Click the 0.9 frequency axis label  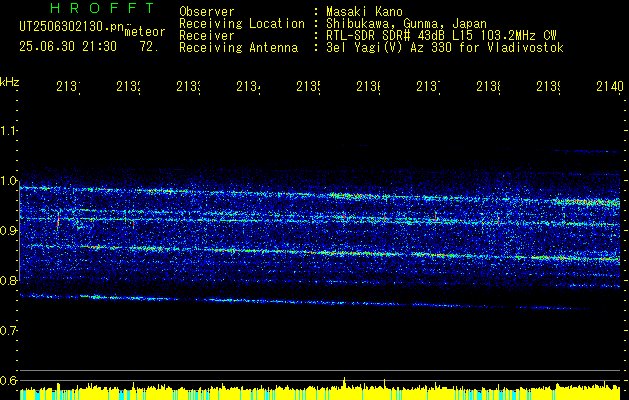point(8,230)
